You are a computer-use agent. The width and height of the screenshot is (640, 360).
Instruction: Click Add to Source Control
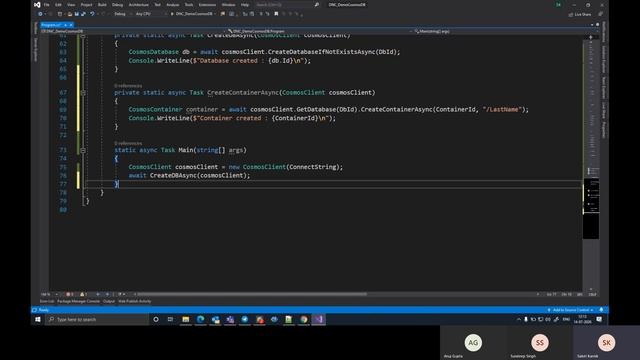point(571,310)
